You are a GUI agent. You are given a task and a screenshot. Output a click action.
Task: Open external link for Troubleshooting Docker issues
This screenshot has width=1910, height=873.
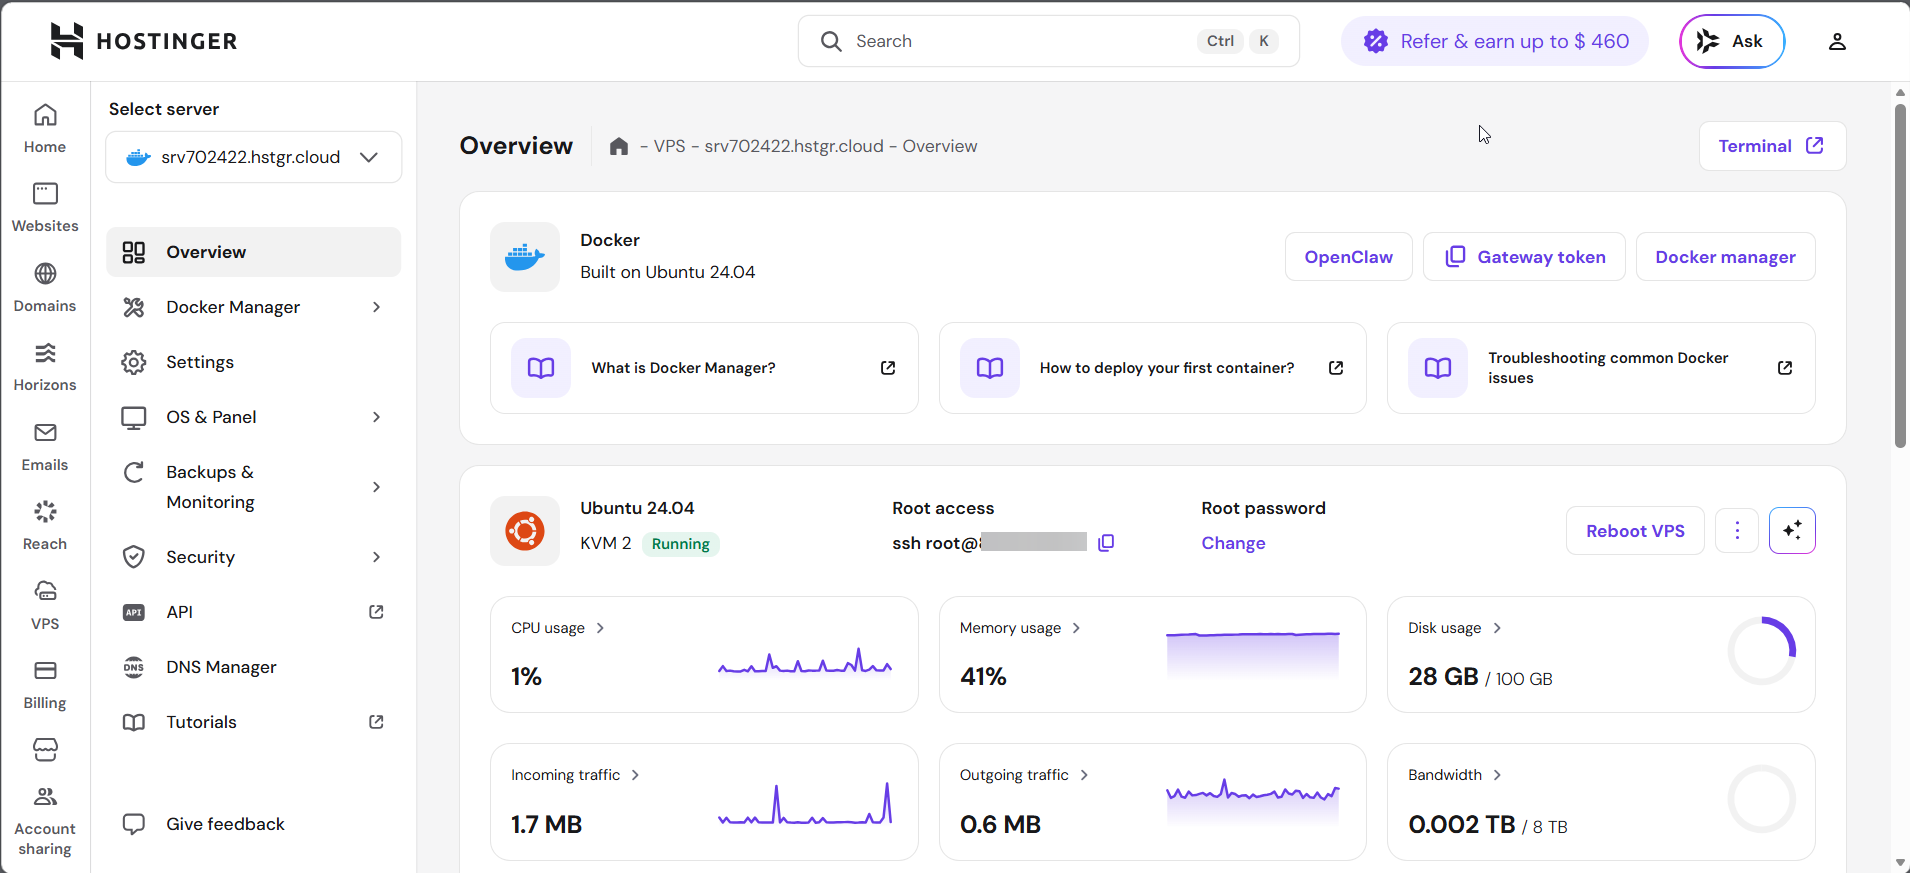(1785, 368)
